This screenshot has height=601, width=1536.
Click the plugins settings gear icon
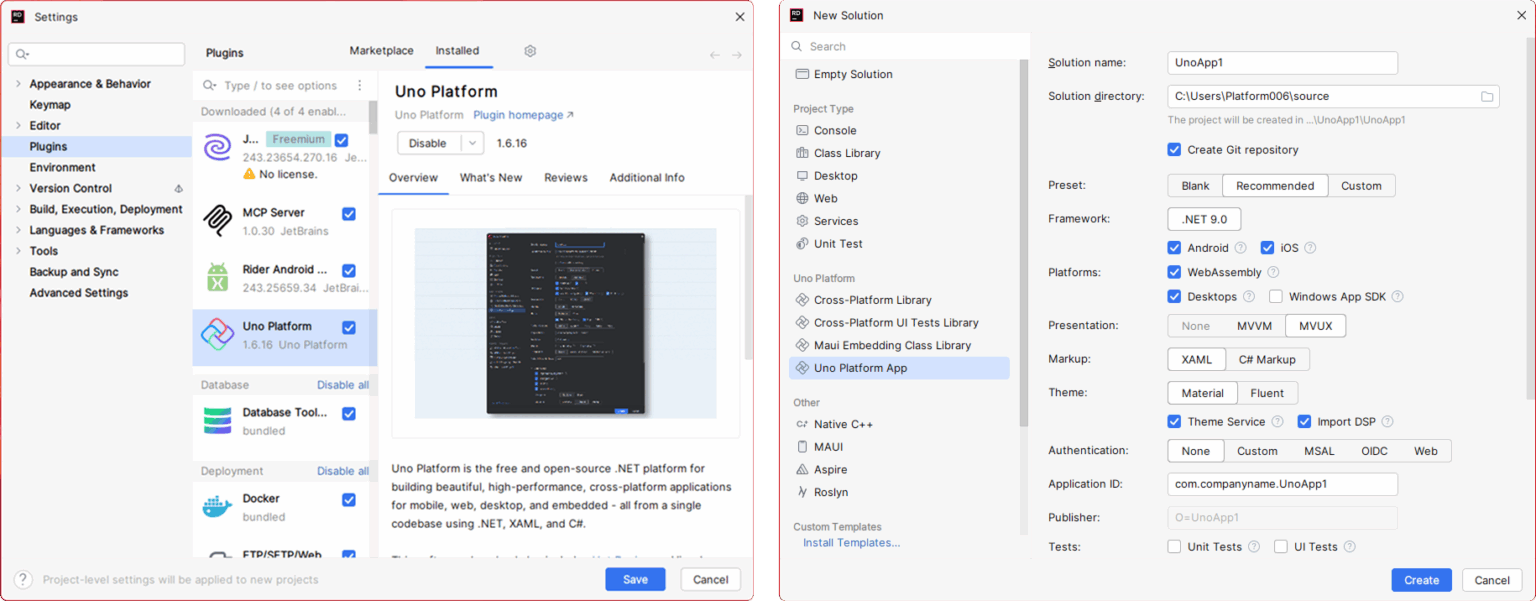[x=530, y=51]
